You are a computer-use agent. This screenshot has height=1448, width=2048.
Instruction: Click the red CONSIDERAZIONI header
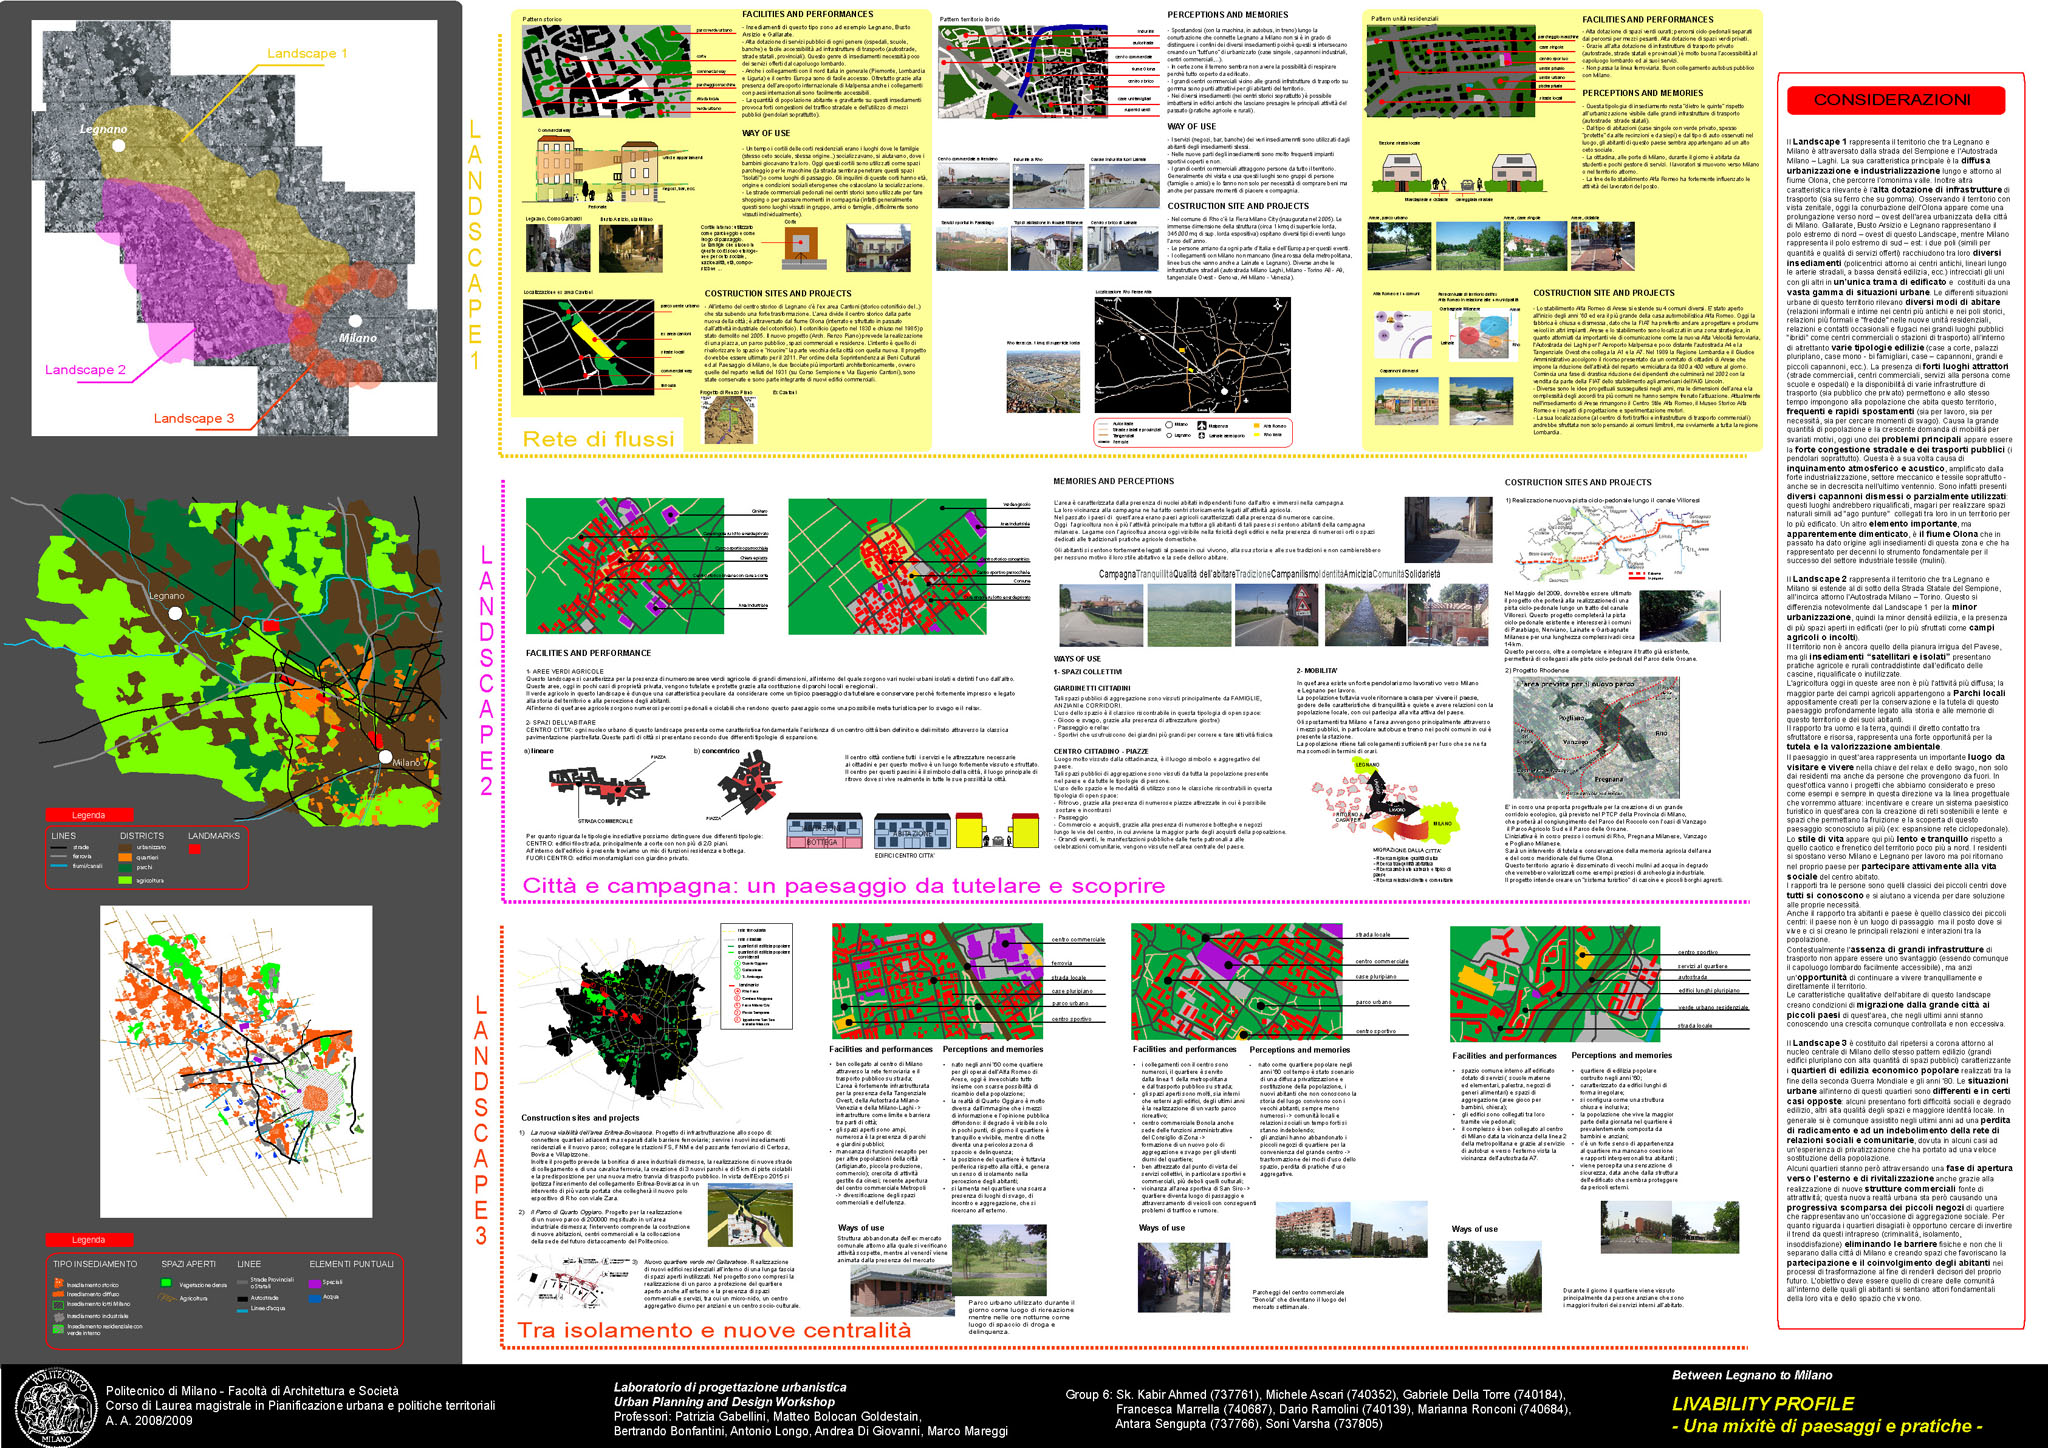[x=1895, y=100]
